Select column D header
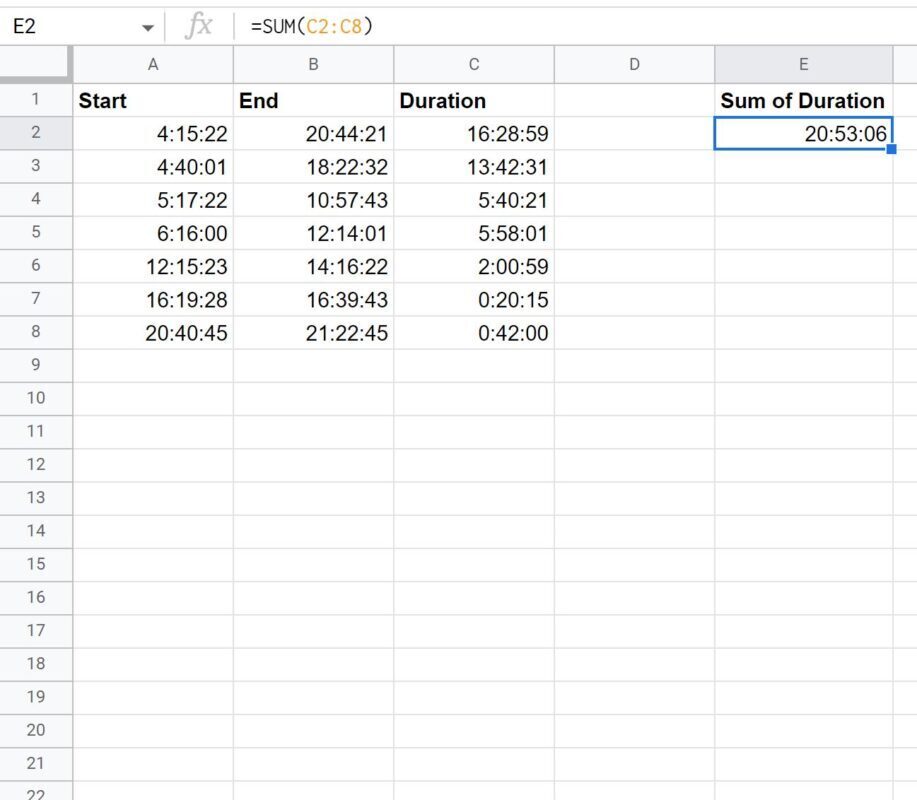Screen dimensions: 917x800 click(x=634, y=64)
